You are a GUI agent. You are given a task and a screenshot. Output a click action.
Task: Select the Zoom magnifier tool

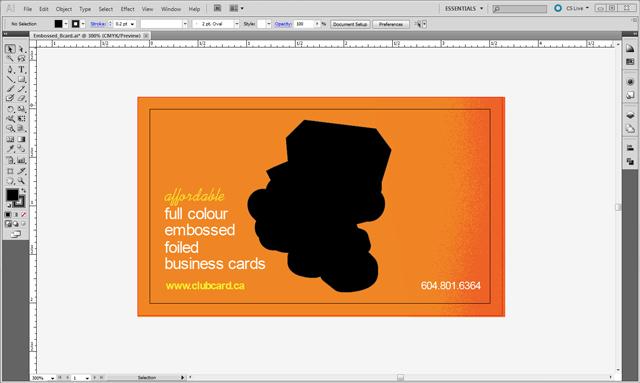tap(22, 181)
